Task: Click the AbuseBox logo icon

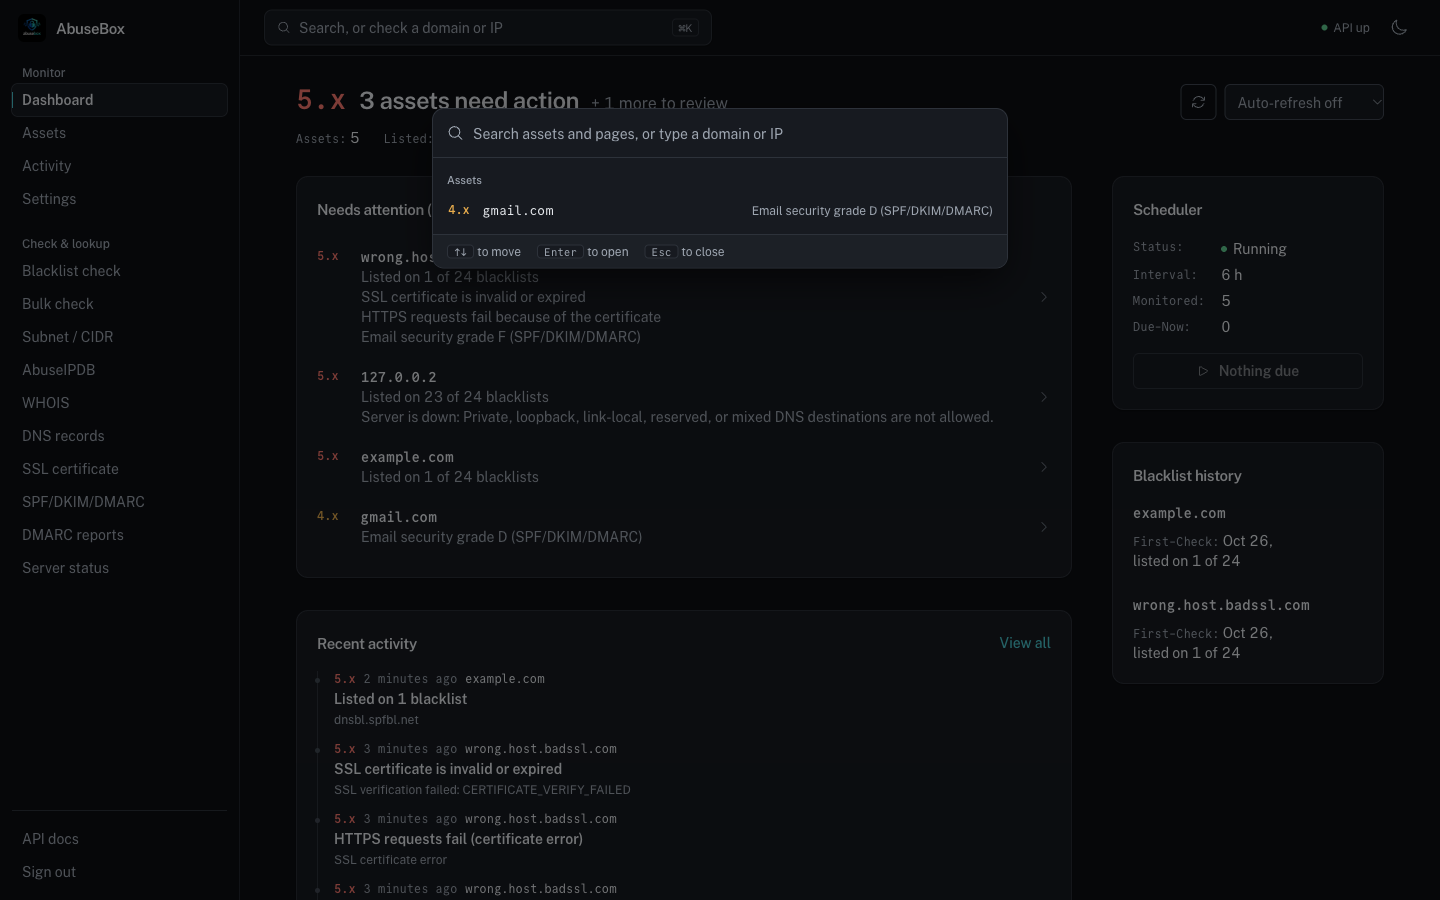Action: pyautogui.click(x=32, y=28)
